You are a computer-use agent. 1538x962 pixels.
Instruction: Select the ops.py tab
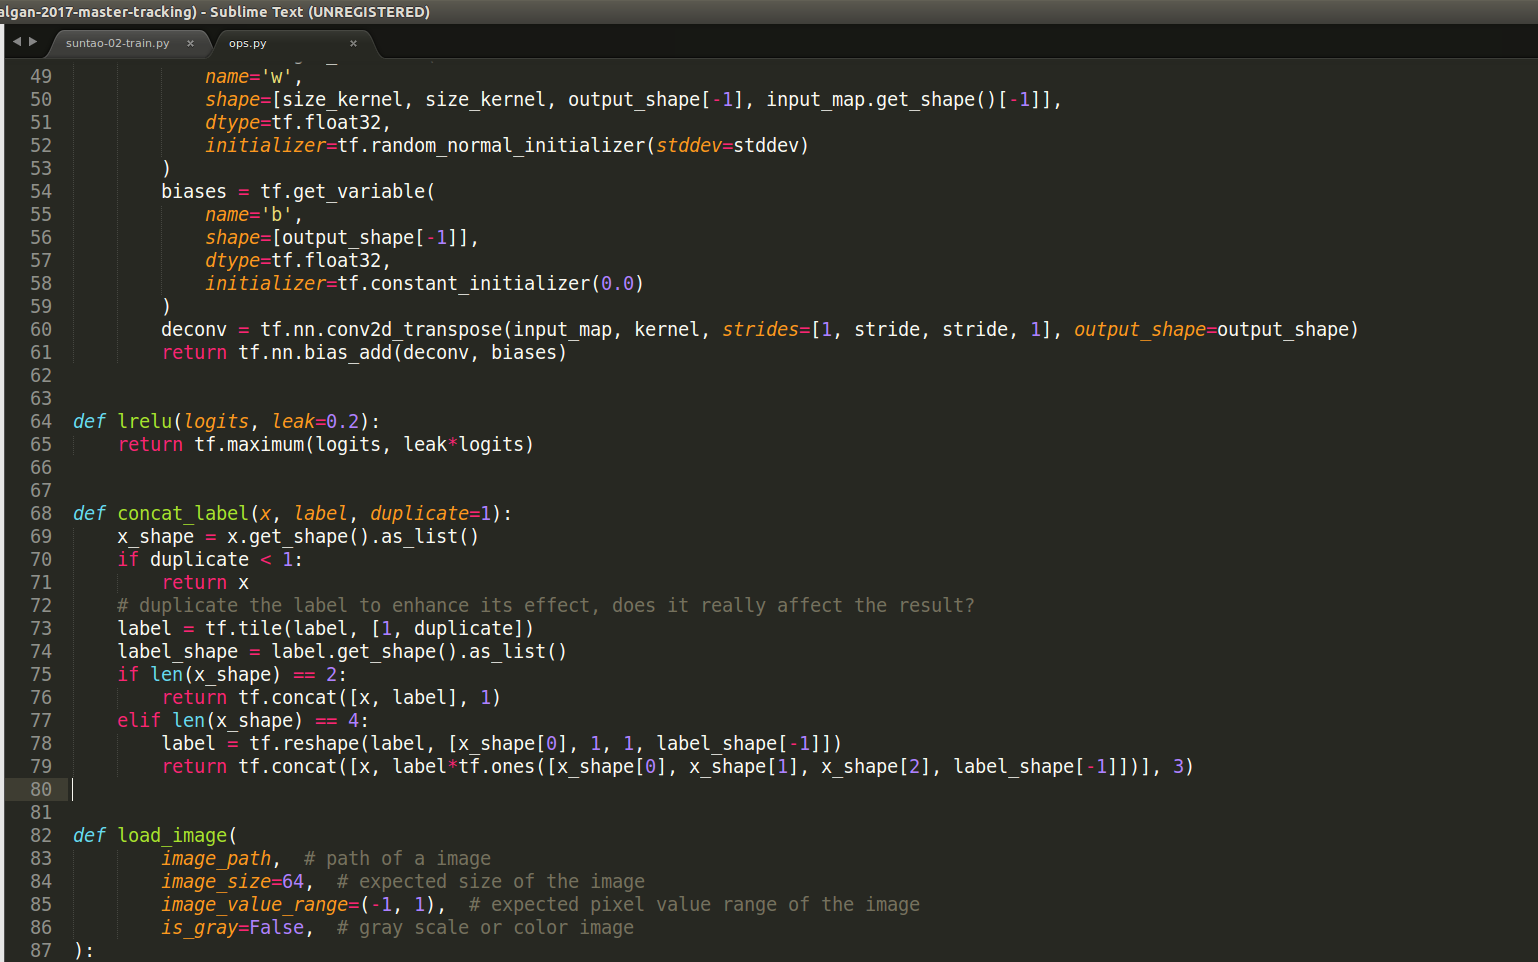247,43
